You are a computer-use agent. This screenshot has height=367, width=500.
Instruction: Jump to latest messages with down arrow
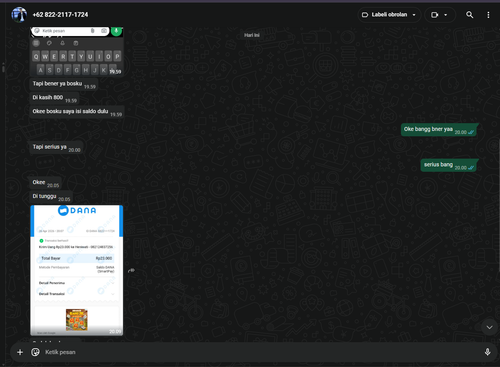point(489,327)
